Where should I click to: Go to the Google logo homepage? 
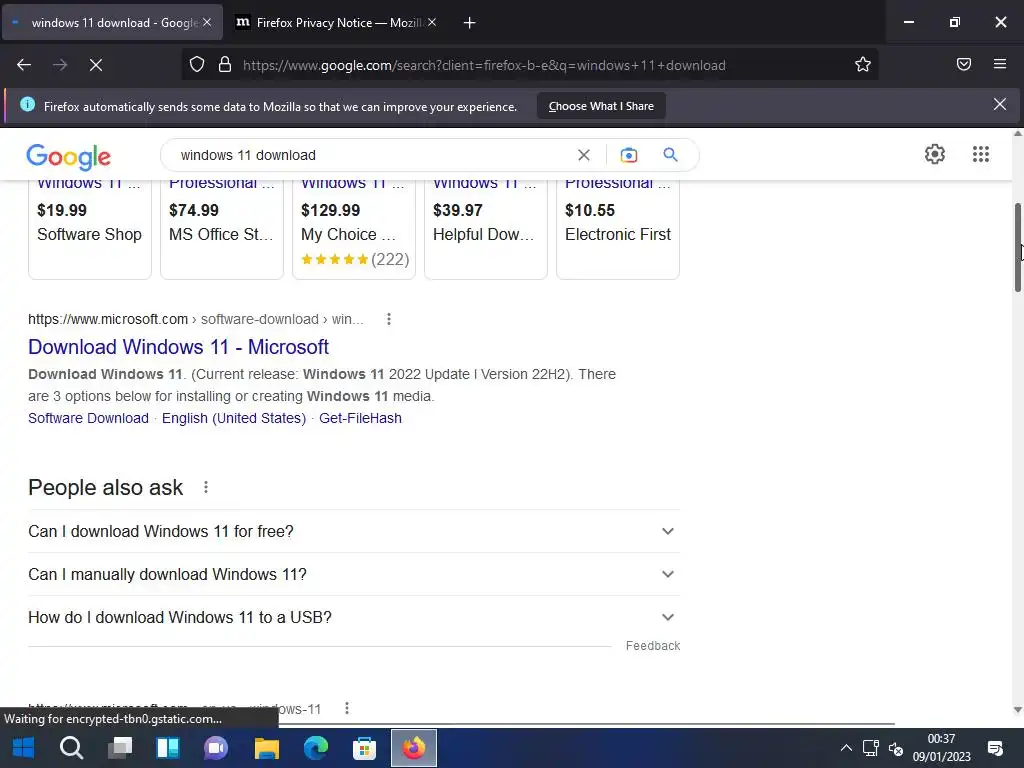coord(69,157)
